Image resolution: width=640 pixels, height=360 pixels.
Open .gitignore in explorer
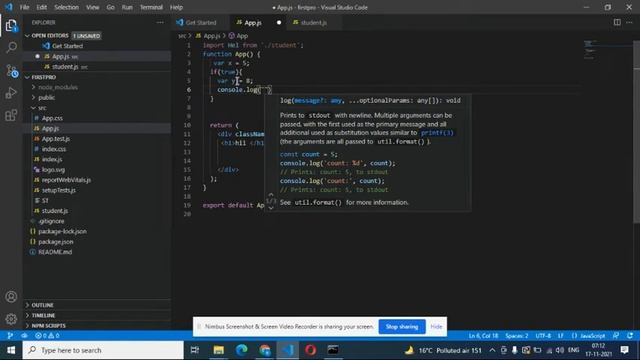tap(51, 221)
